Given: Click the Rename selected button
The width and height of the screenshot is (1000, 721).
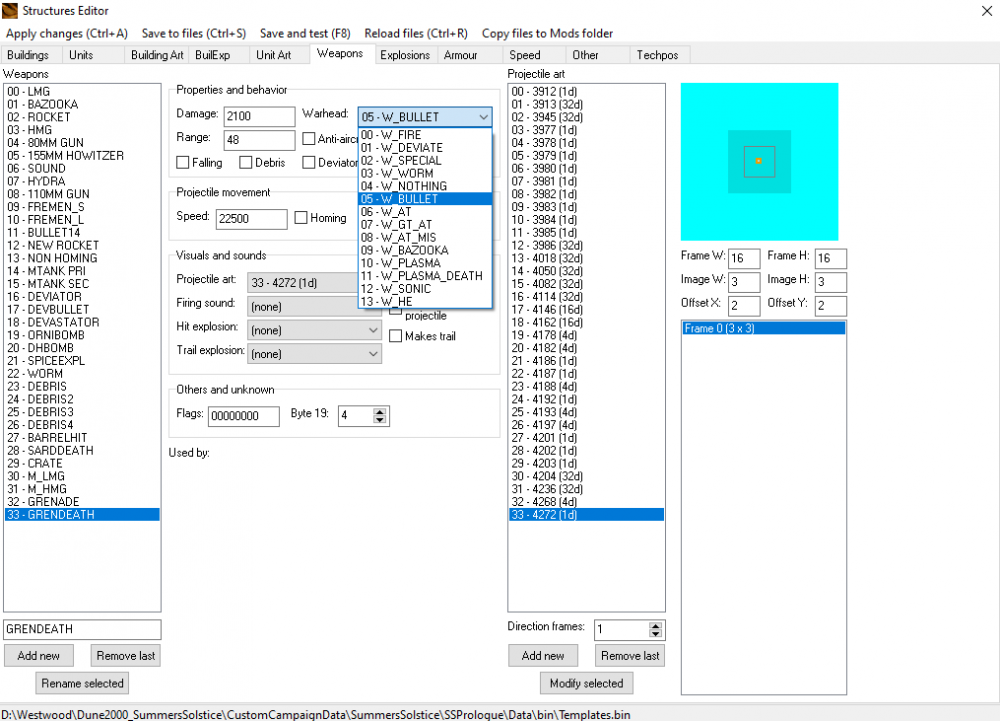Looking at the screenshot, I should 82,684.
